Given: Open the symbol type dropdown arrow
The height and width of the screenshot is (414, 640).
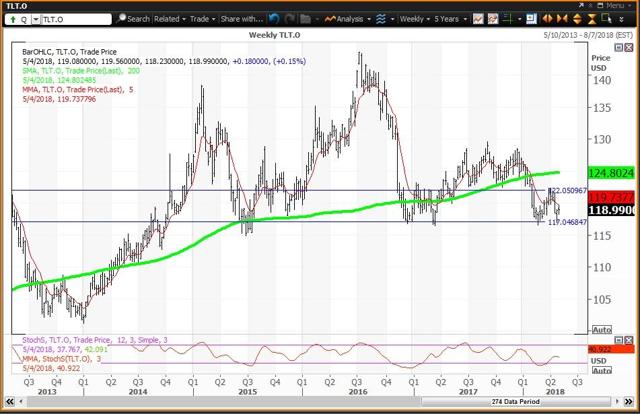Looking at the screenshot, I should click(36, 20).
